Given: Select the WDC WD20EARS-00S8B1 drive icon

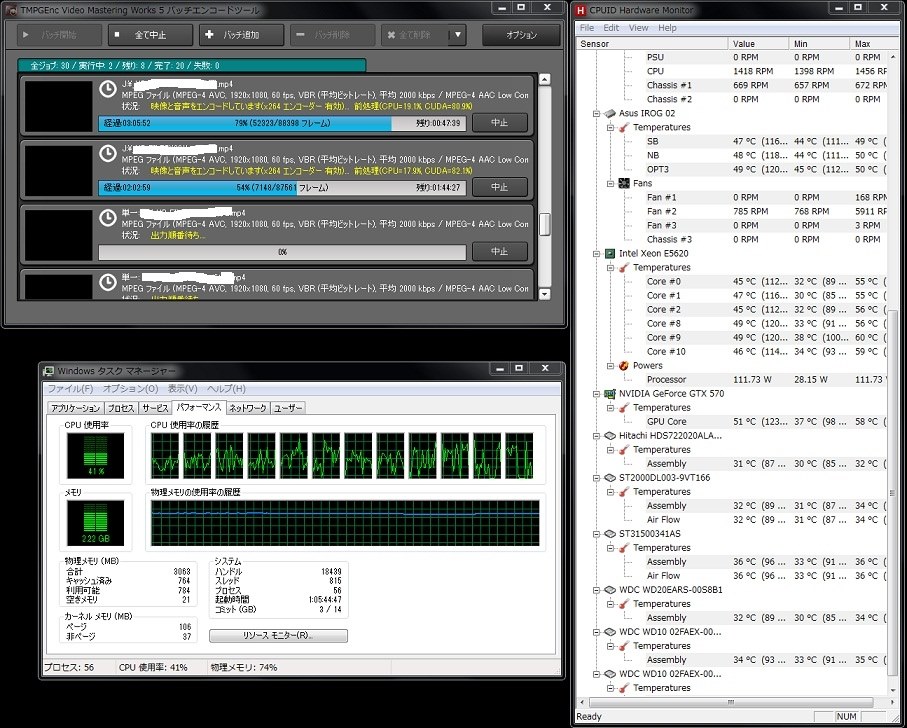Looking at the screenshot, I should click(610, 590).
